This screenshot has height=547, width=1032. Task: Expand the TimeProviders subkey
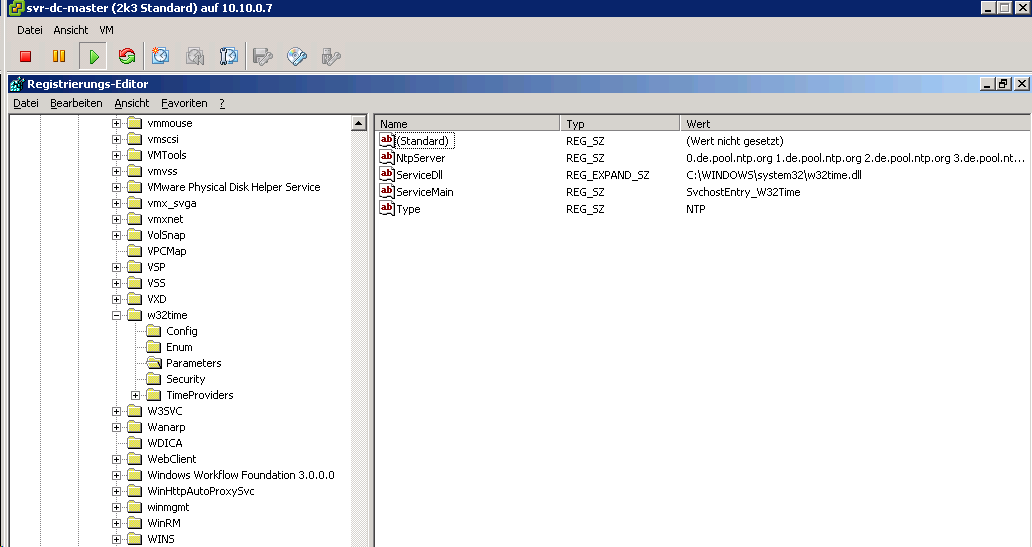[x=136, y=395]
